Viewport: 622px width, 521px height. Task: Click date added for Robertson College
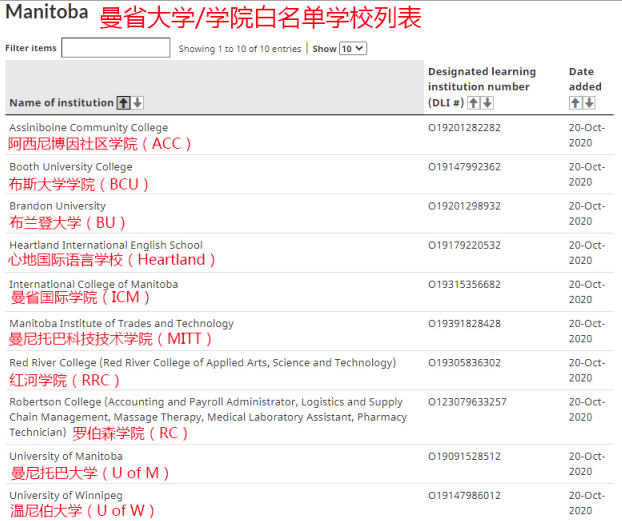587,409
